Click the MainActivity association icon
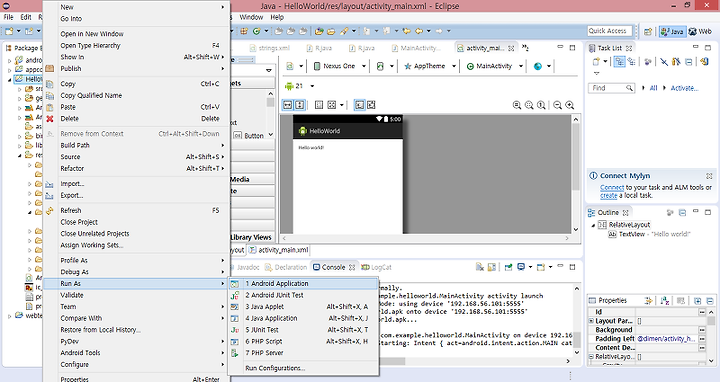The image size is (720, 382). click(470, 66)
